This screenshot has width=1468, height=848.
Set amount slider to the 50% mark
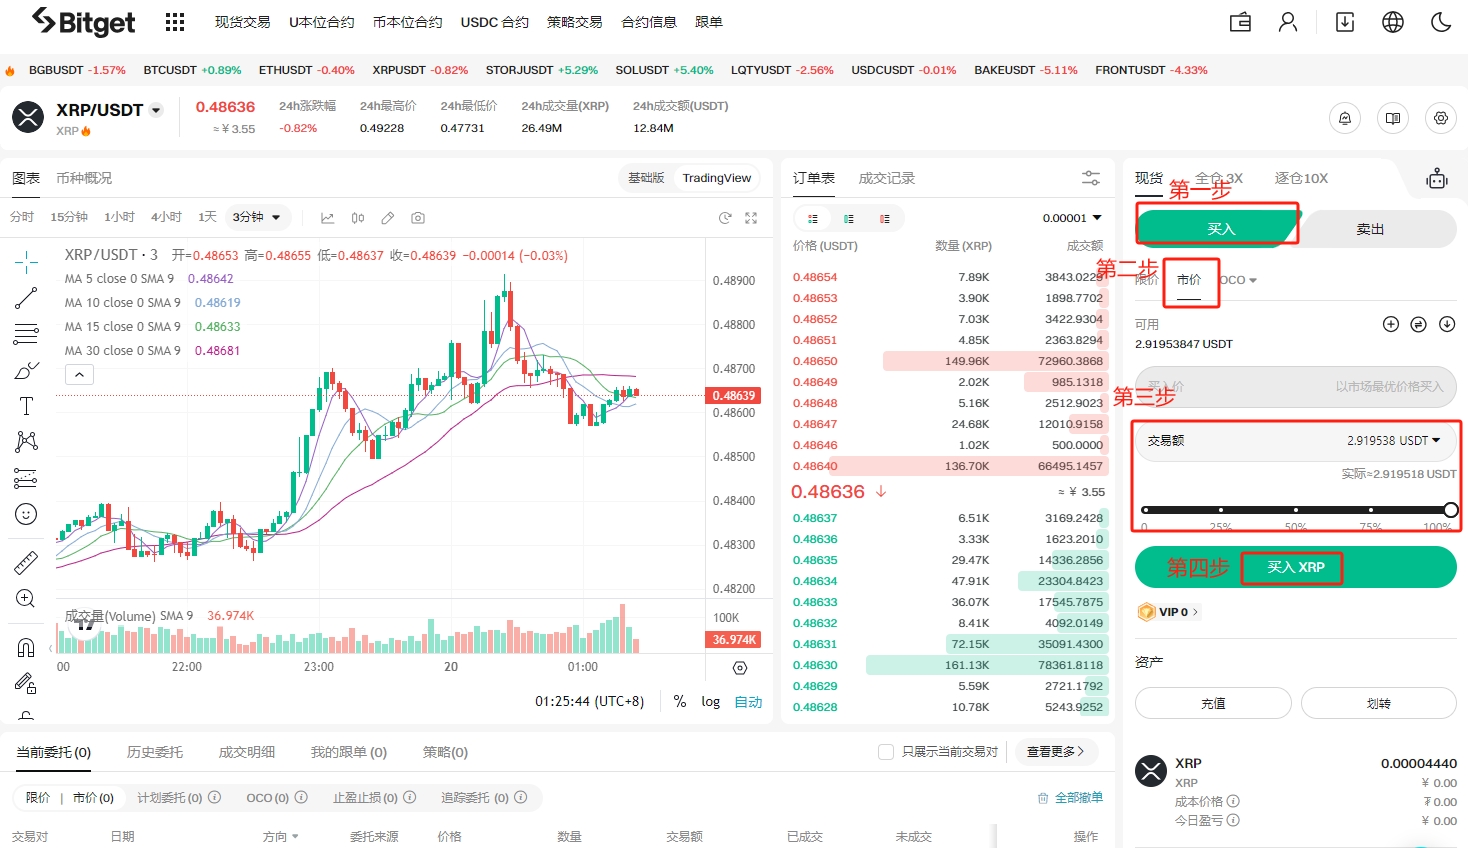click(1296, 510)
